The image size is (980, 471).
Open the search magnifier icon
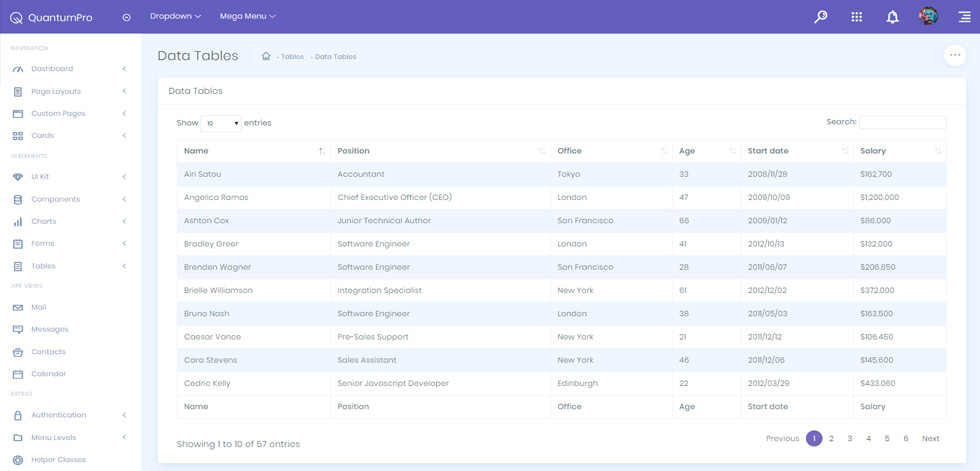pos(821,17)
